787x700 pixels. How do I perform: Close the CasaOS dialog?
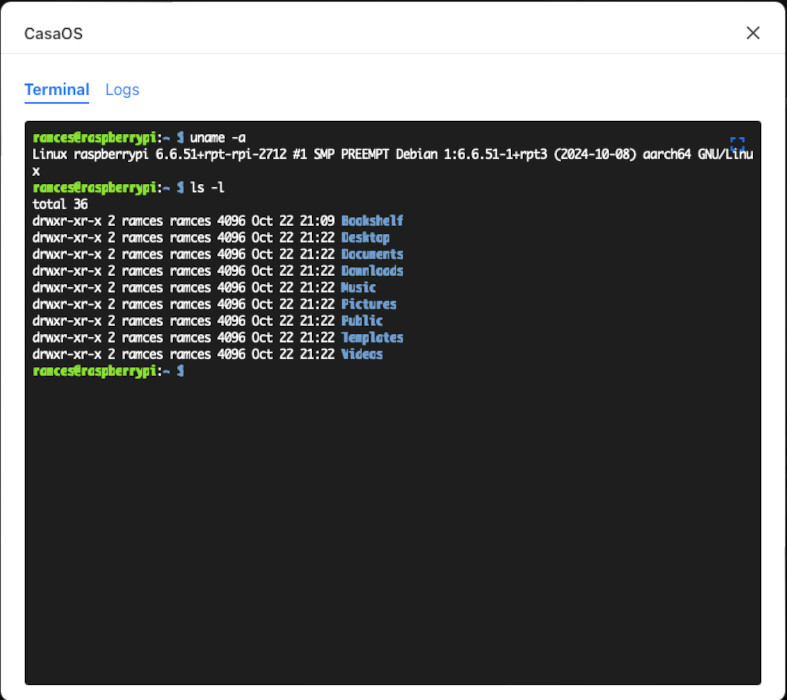[752, 33]
